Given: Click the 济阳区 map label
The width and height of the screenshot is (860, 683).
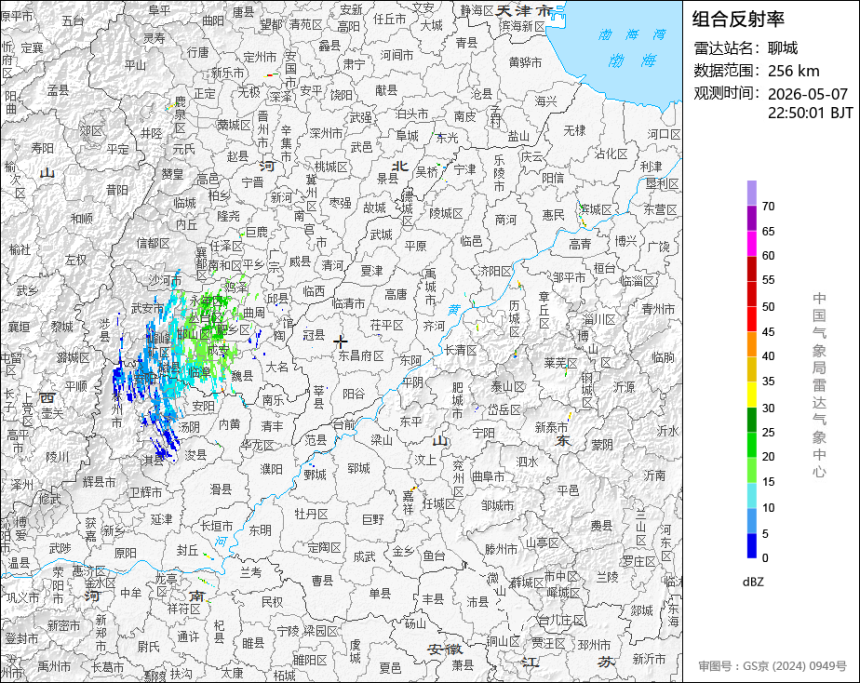Looking at the screenshot, I should pyautogui.click(x=494, y=270).
